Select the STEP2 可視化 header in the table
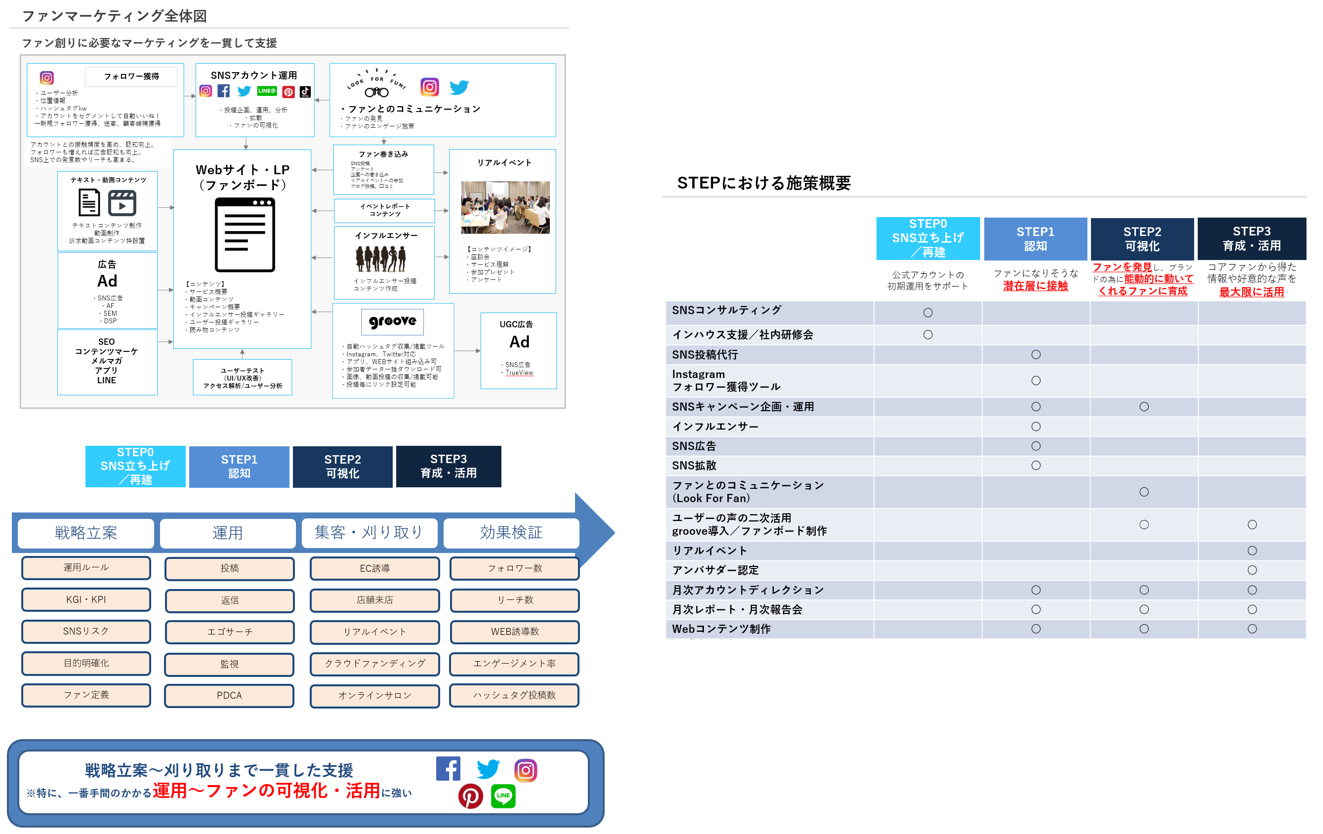Screen dimensions: 1323x834 (x=1142, y=239)
